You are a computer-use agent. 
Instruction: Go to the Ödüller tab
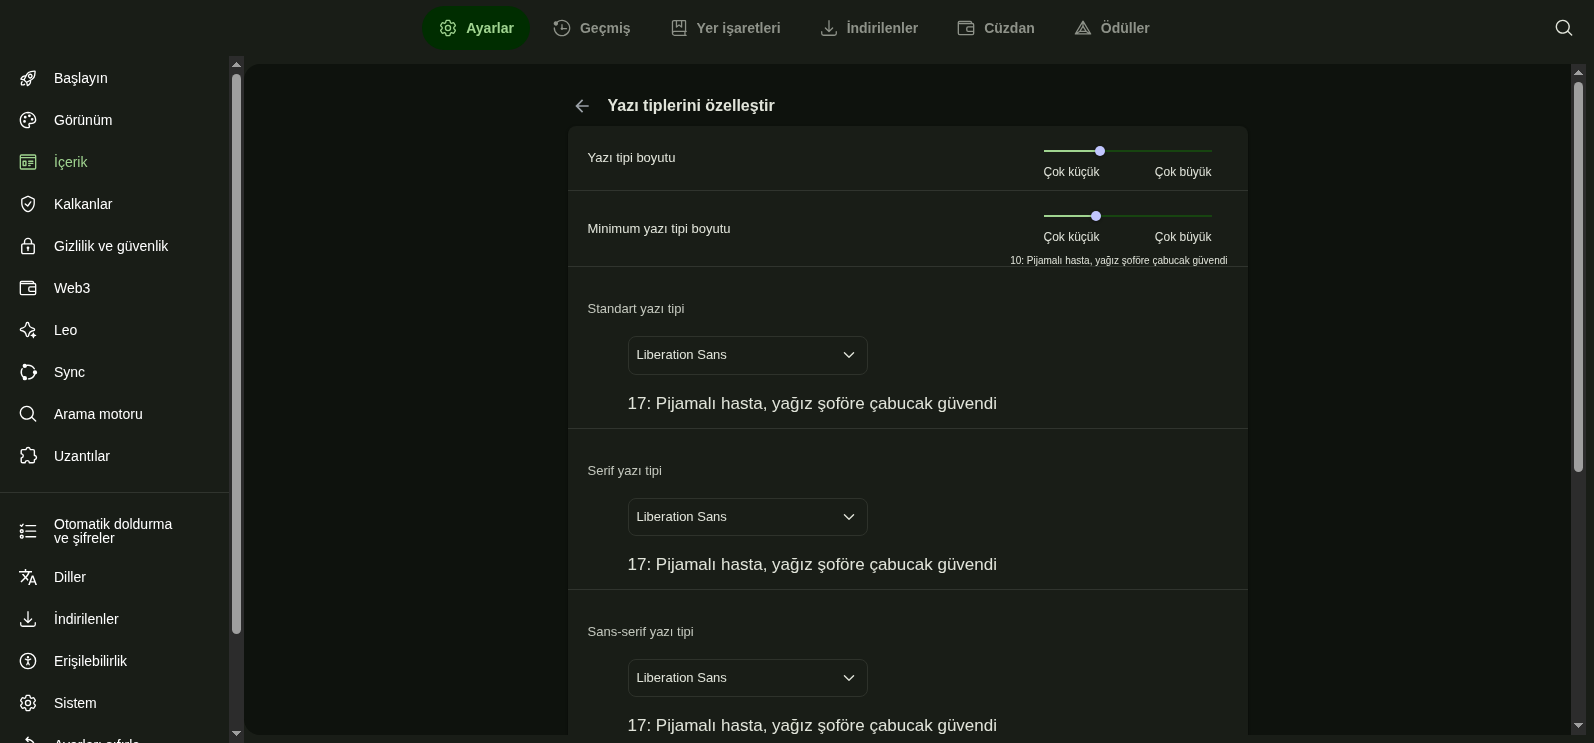coord(1111,28)
